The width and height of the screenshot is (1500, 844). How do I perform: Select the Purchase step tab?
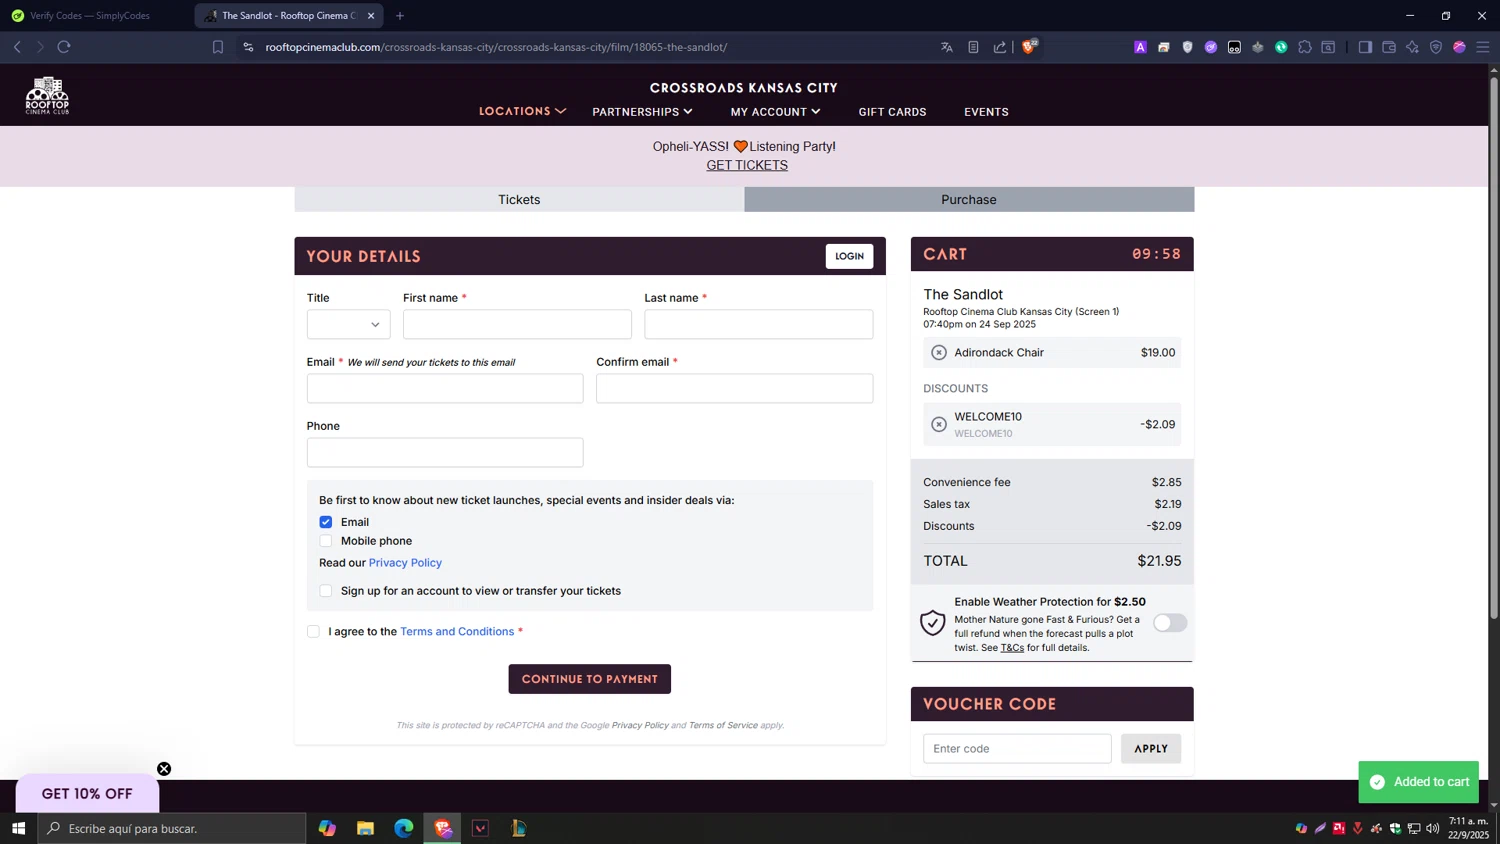[x=969, y=199]
